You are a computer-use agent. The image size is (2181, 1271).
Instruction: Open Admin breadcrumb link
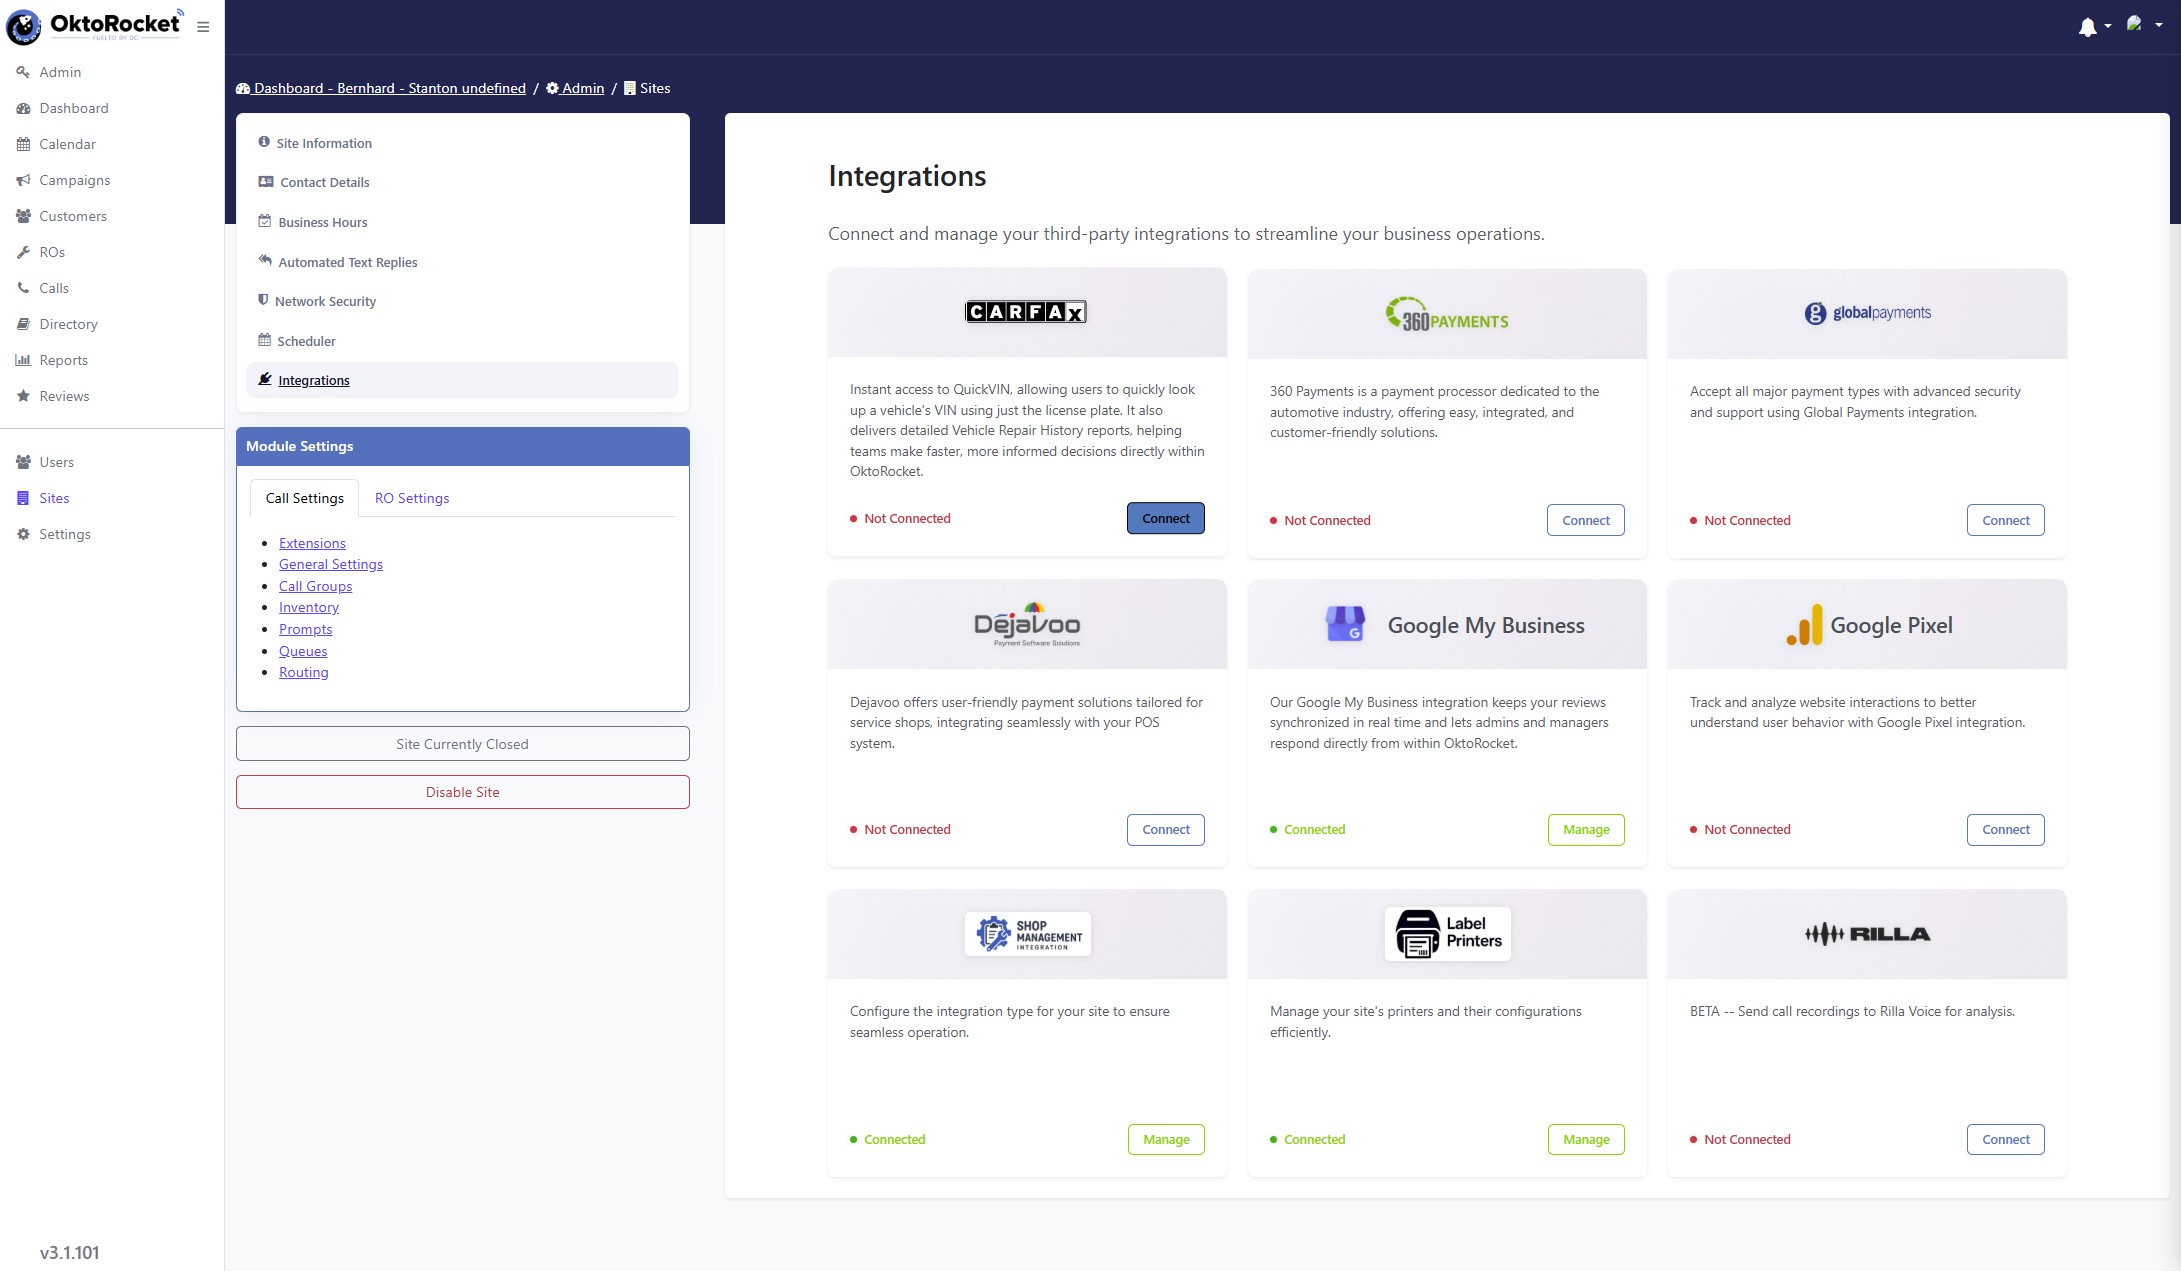click(x=575, y=88)
